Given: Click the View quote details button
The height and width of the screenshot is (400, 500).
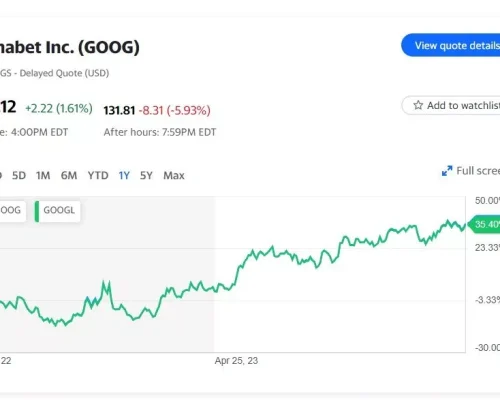Looking at the screenshot, I should coord(451,45).
